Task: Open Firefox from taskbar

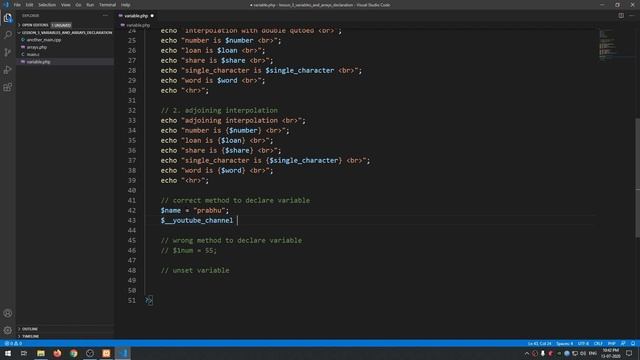Action: [57, 353]
